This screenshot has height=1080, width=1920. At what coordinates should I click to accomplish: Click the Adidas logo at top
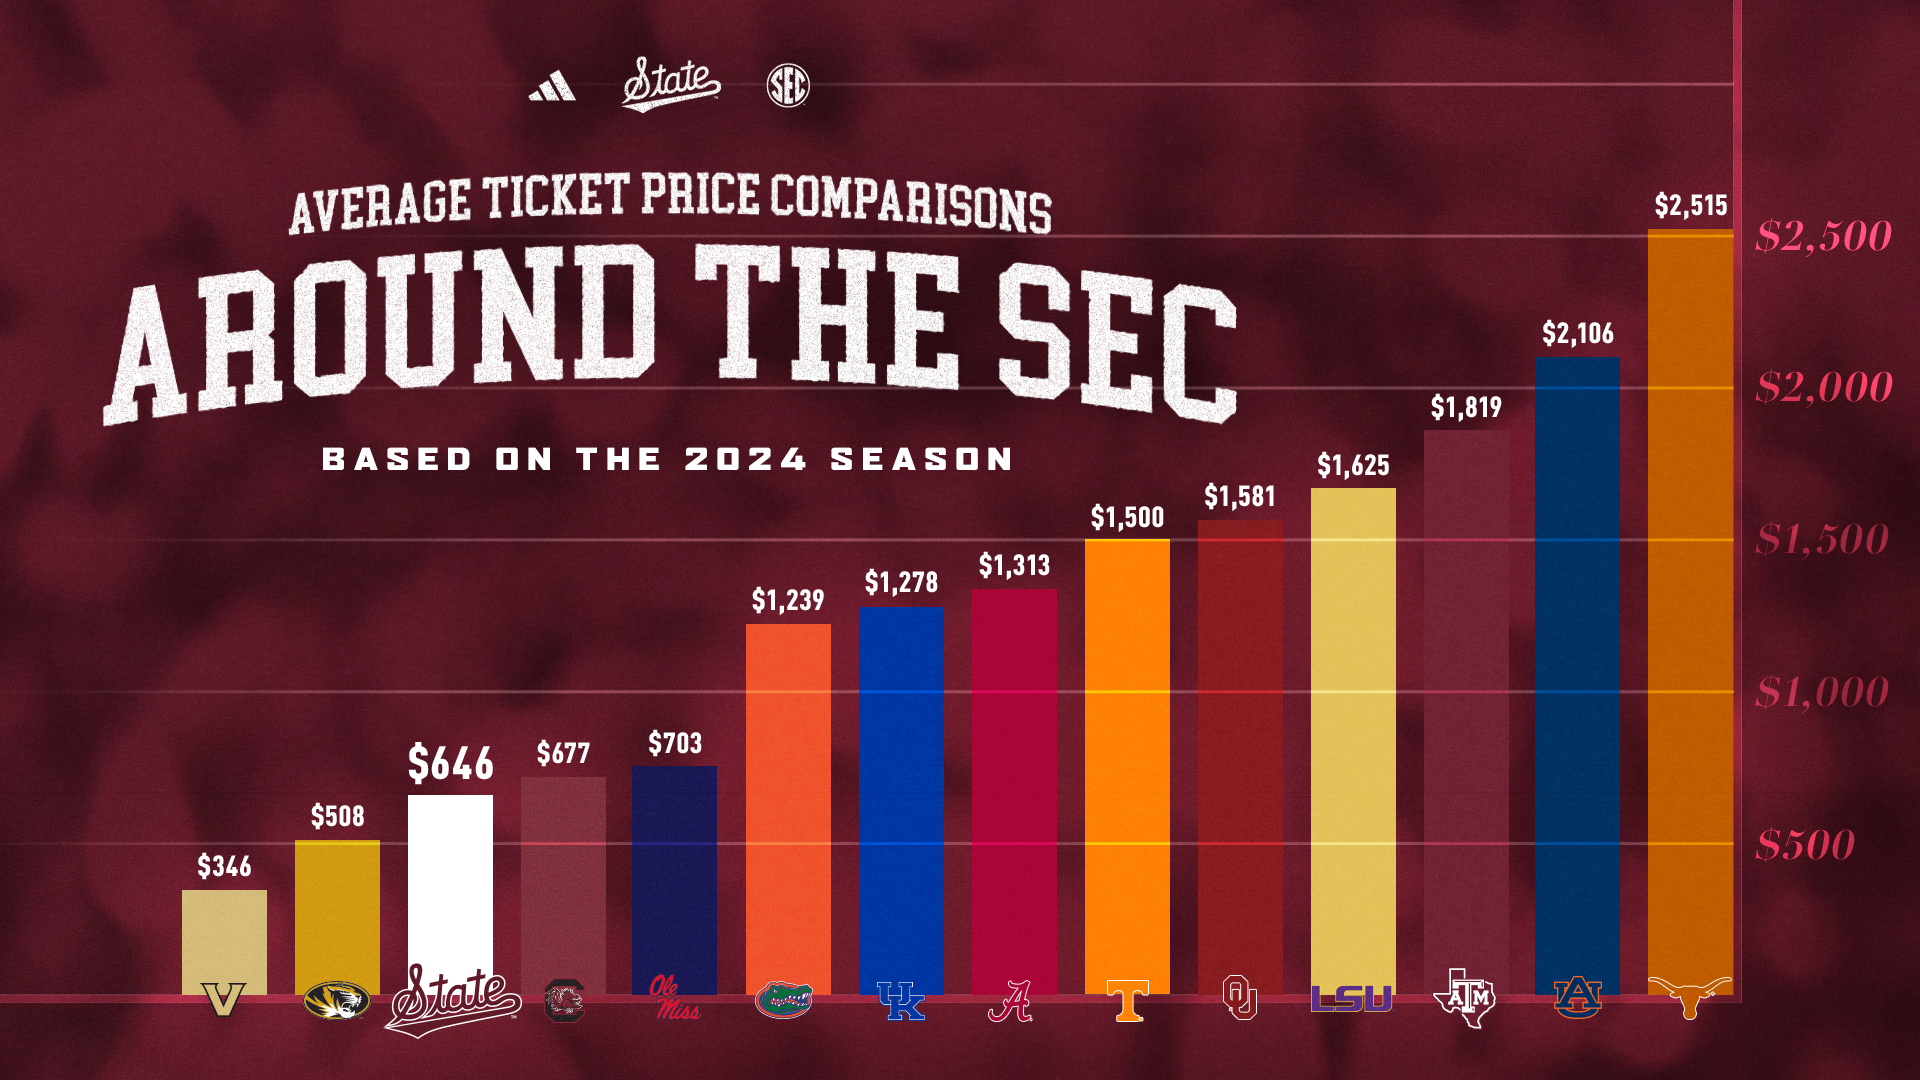click(x=552, y=87)
